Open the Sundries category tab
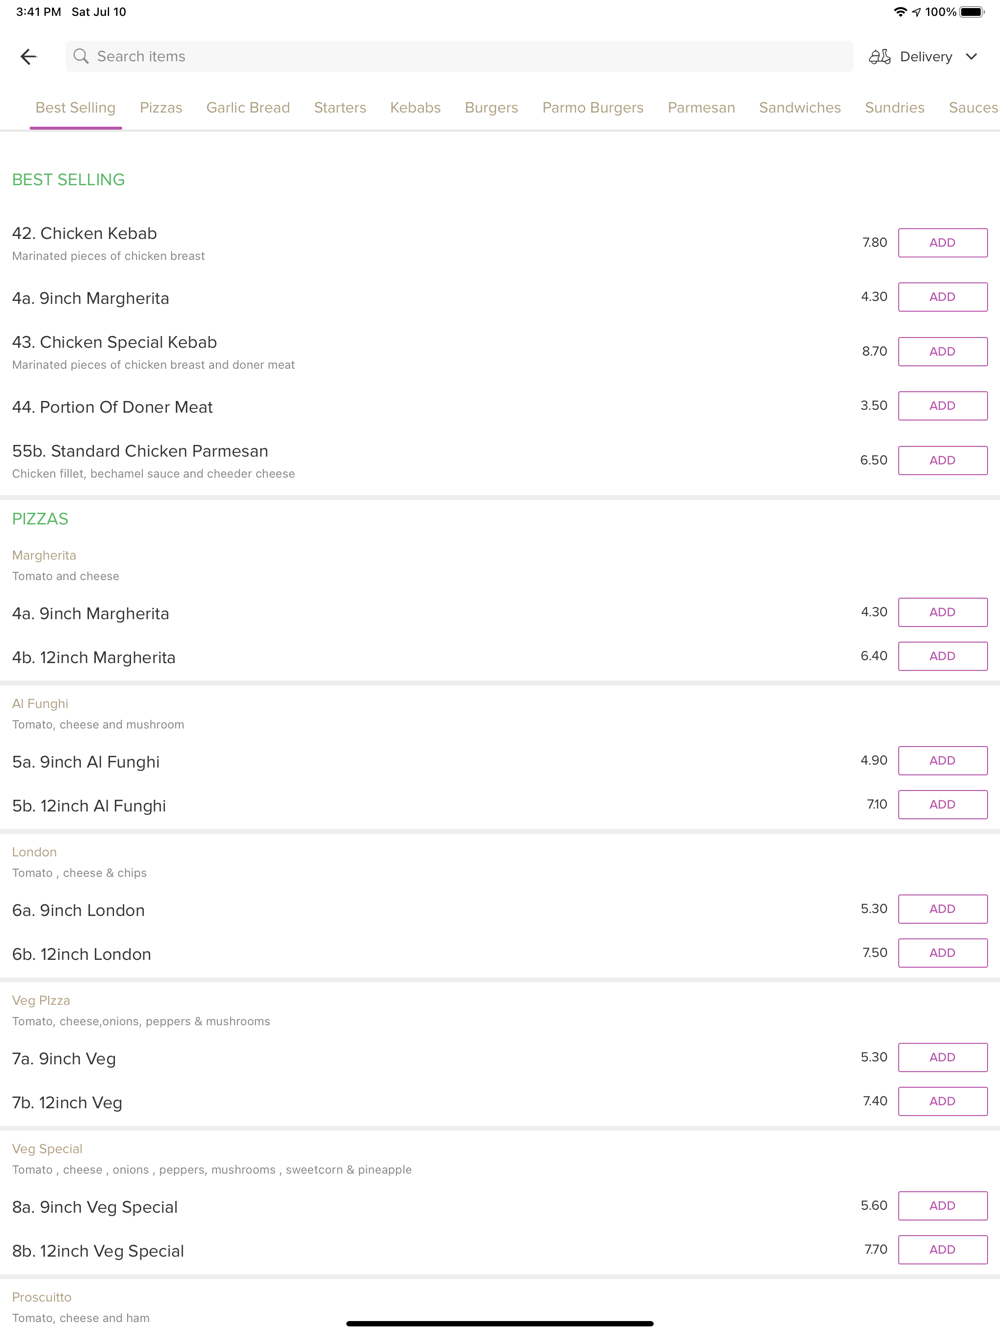This screenshot has height=1334, width=1000. coord(894,108)
